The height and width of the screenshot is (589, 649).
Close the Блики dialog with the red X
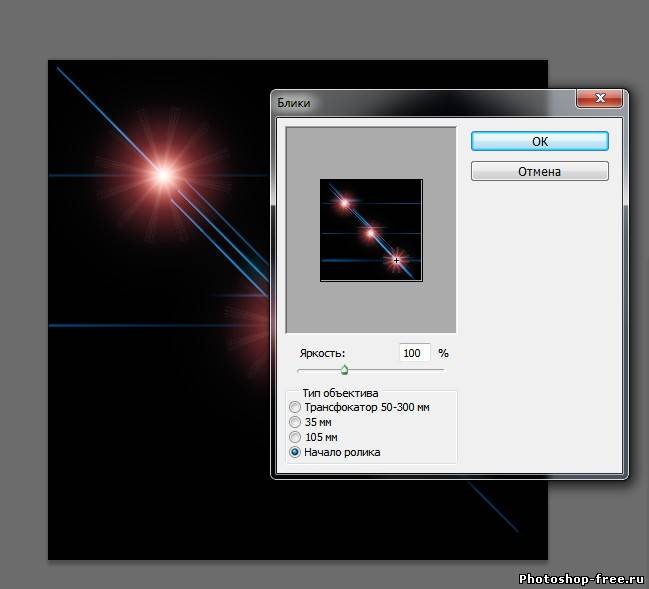click(601, 98)
